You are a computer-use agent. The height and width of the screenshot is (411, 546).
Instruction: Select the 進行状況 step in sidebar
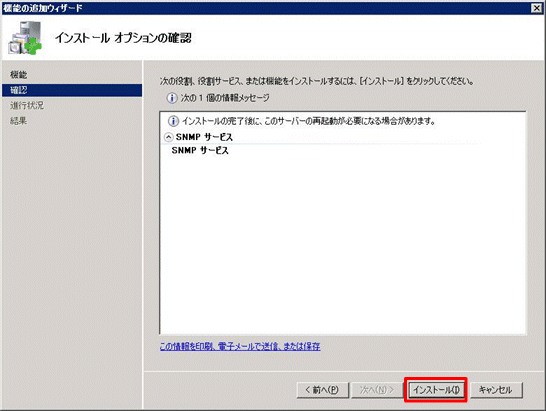point(27,105)
